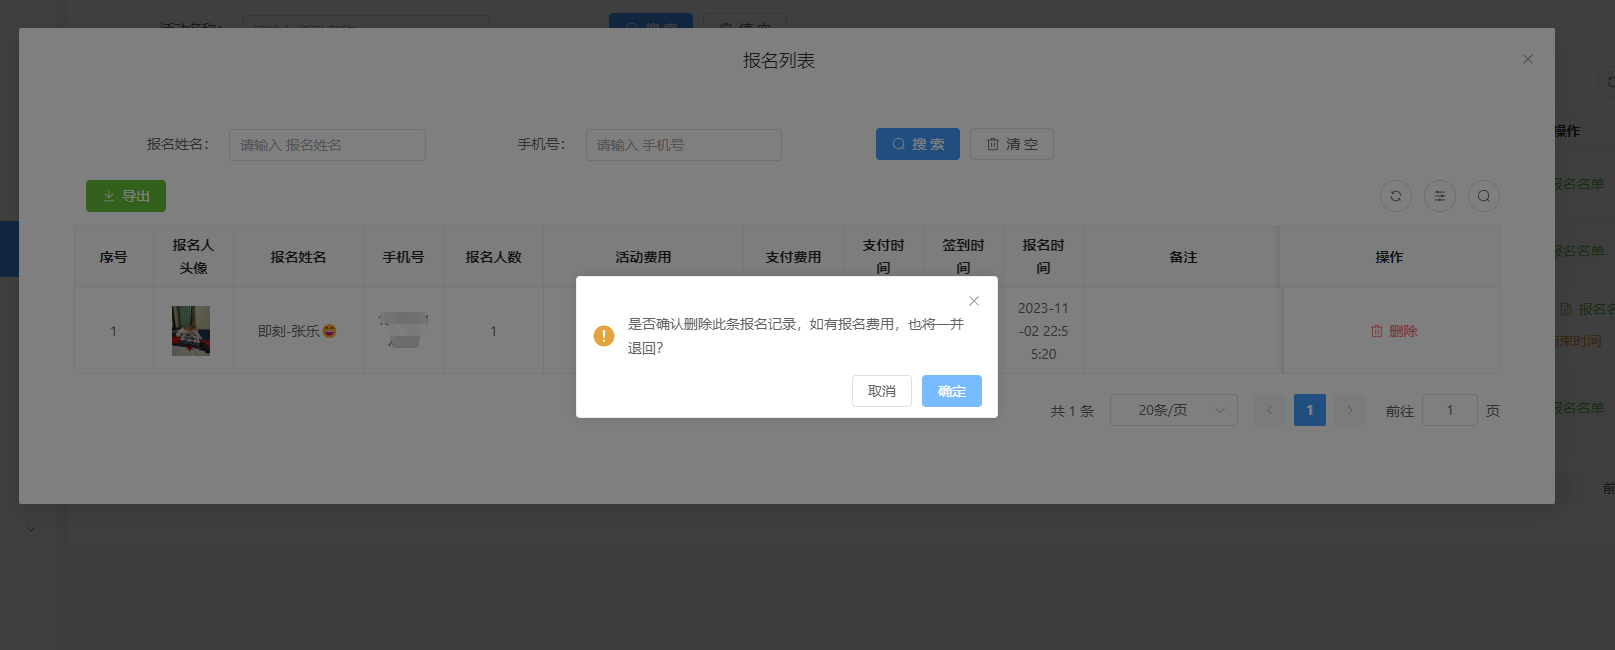Image resolution: width=1615 pixels, height=650 pixels.
Task: Go to previous page arrow
Action: click(x=1269, y=410)
